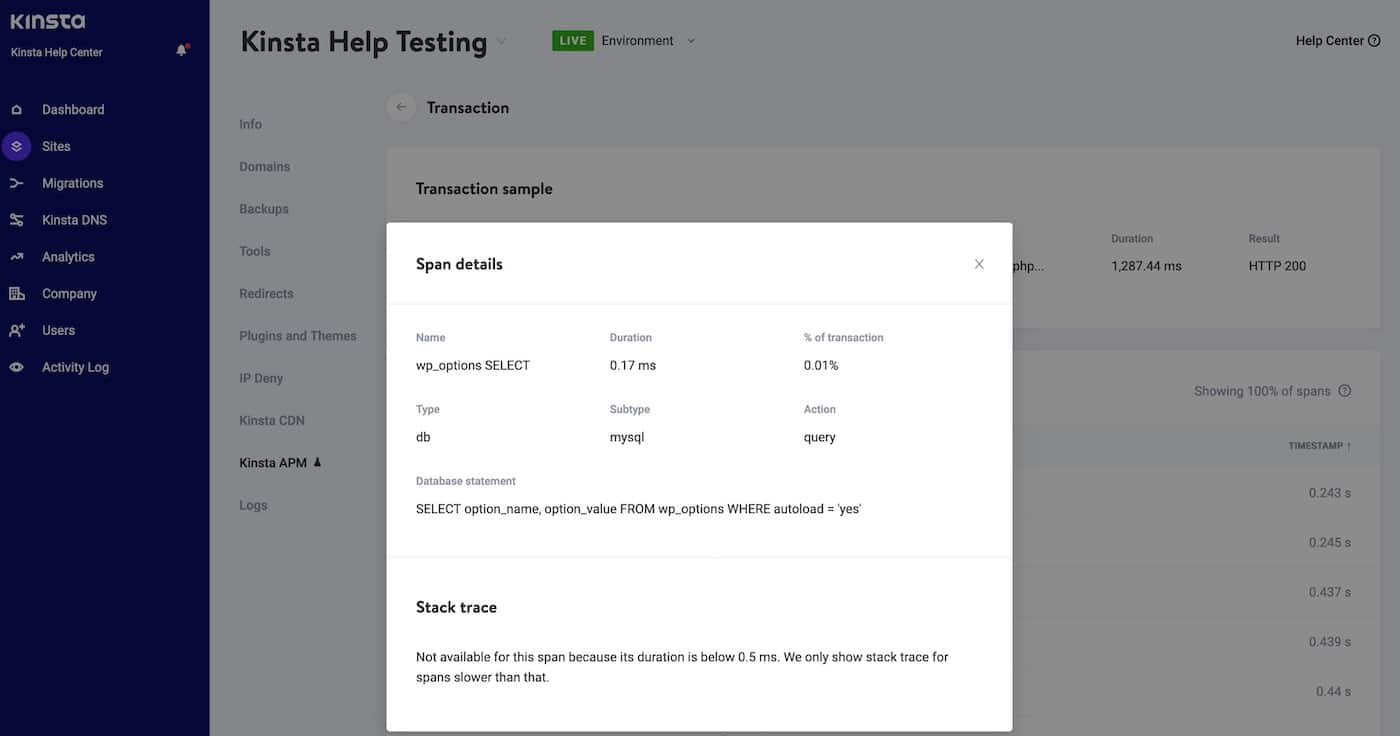Open Users in the sidebar
Image resolution: width=1400 pixels, height=736 pixels.
[58, 330]
